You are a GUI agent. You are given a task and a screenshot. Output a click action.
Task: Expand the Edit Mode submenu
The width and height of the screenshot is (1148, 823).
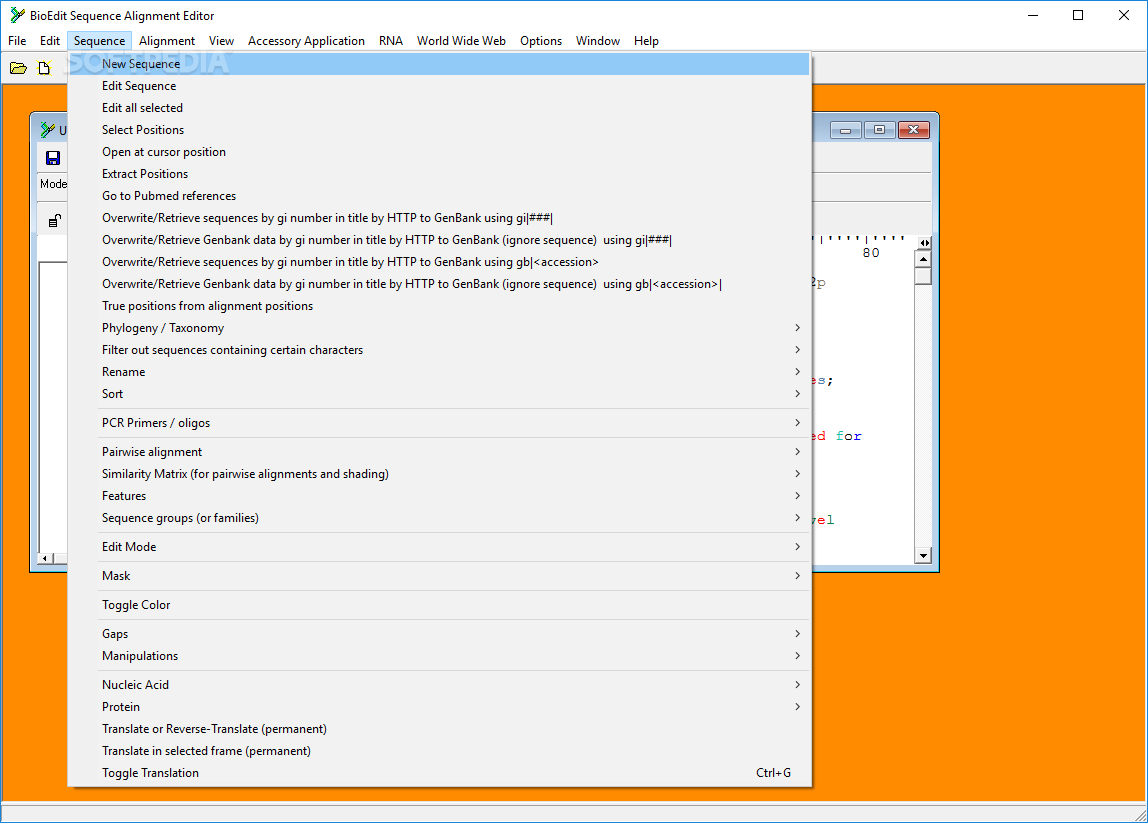click(x=439, y=546)
